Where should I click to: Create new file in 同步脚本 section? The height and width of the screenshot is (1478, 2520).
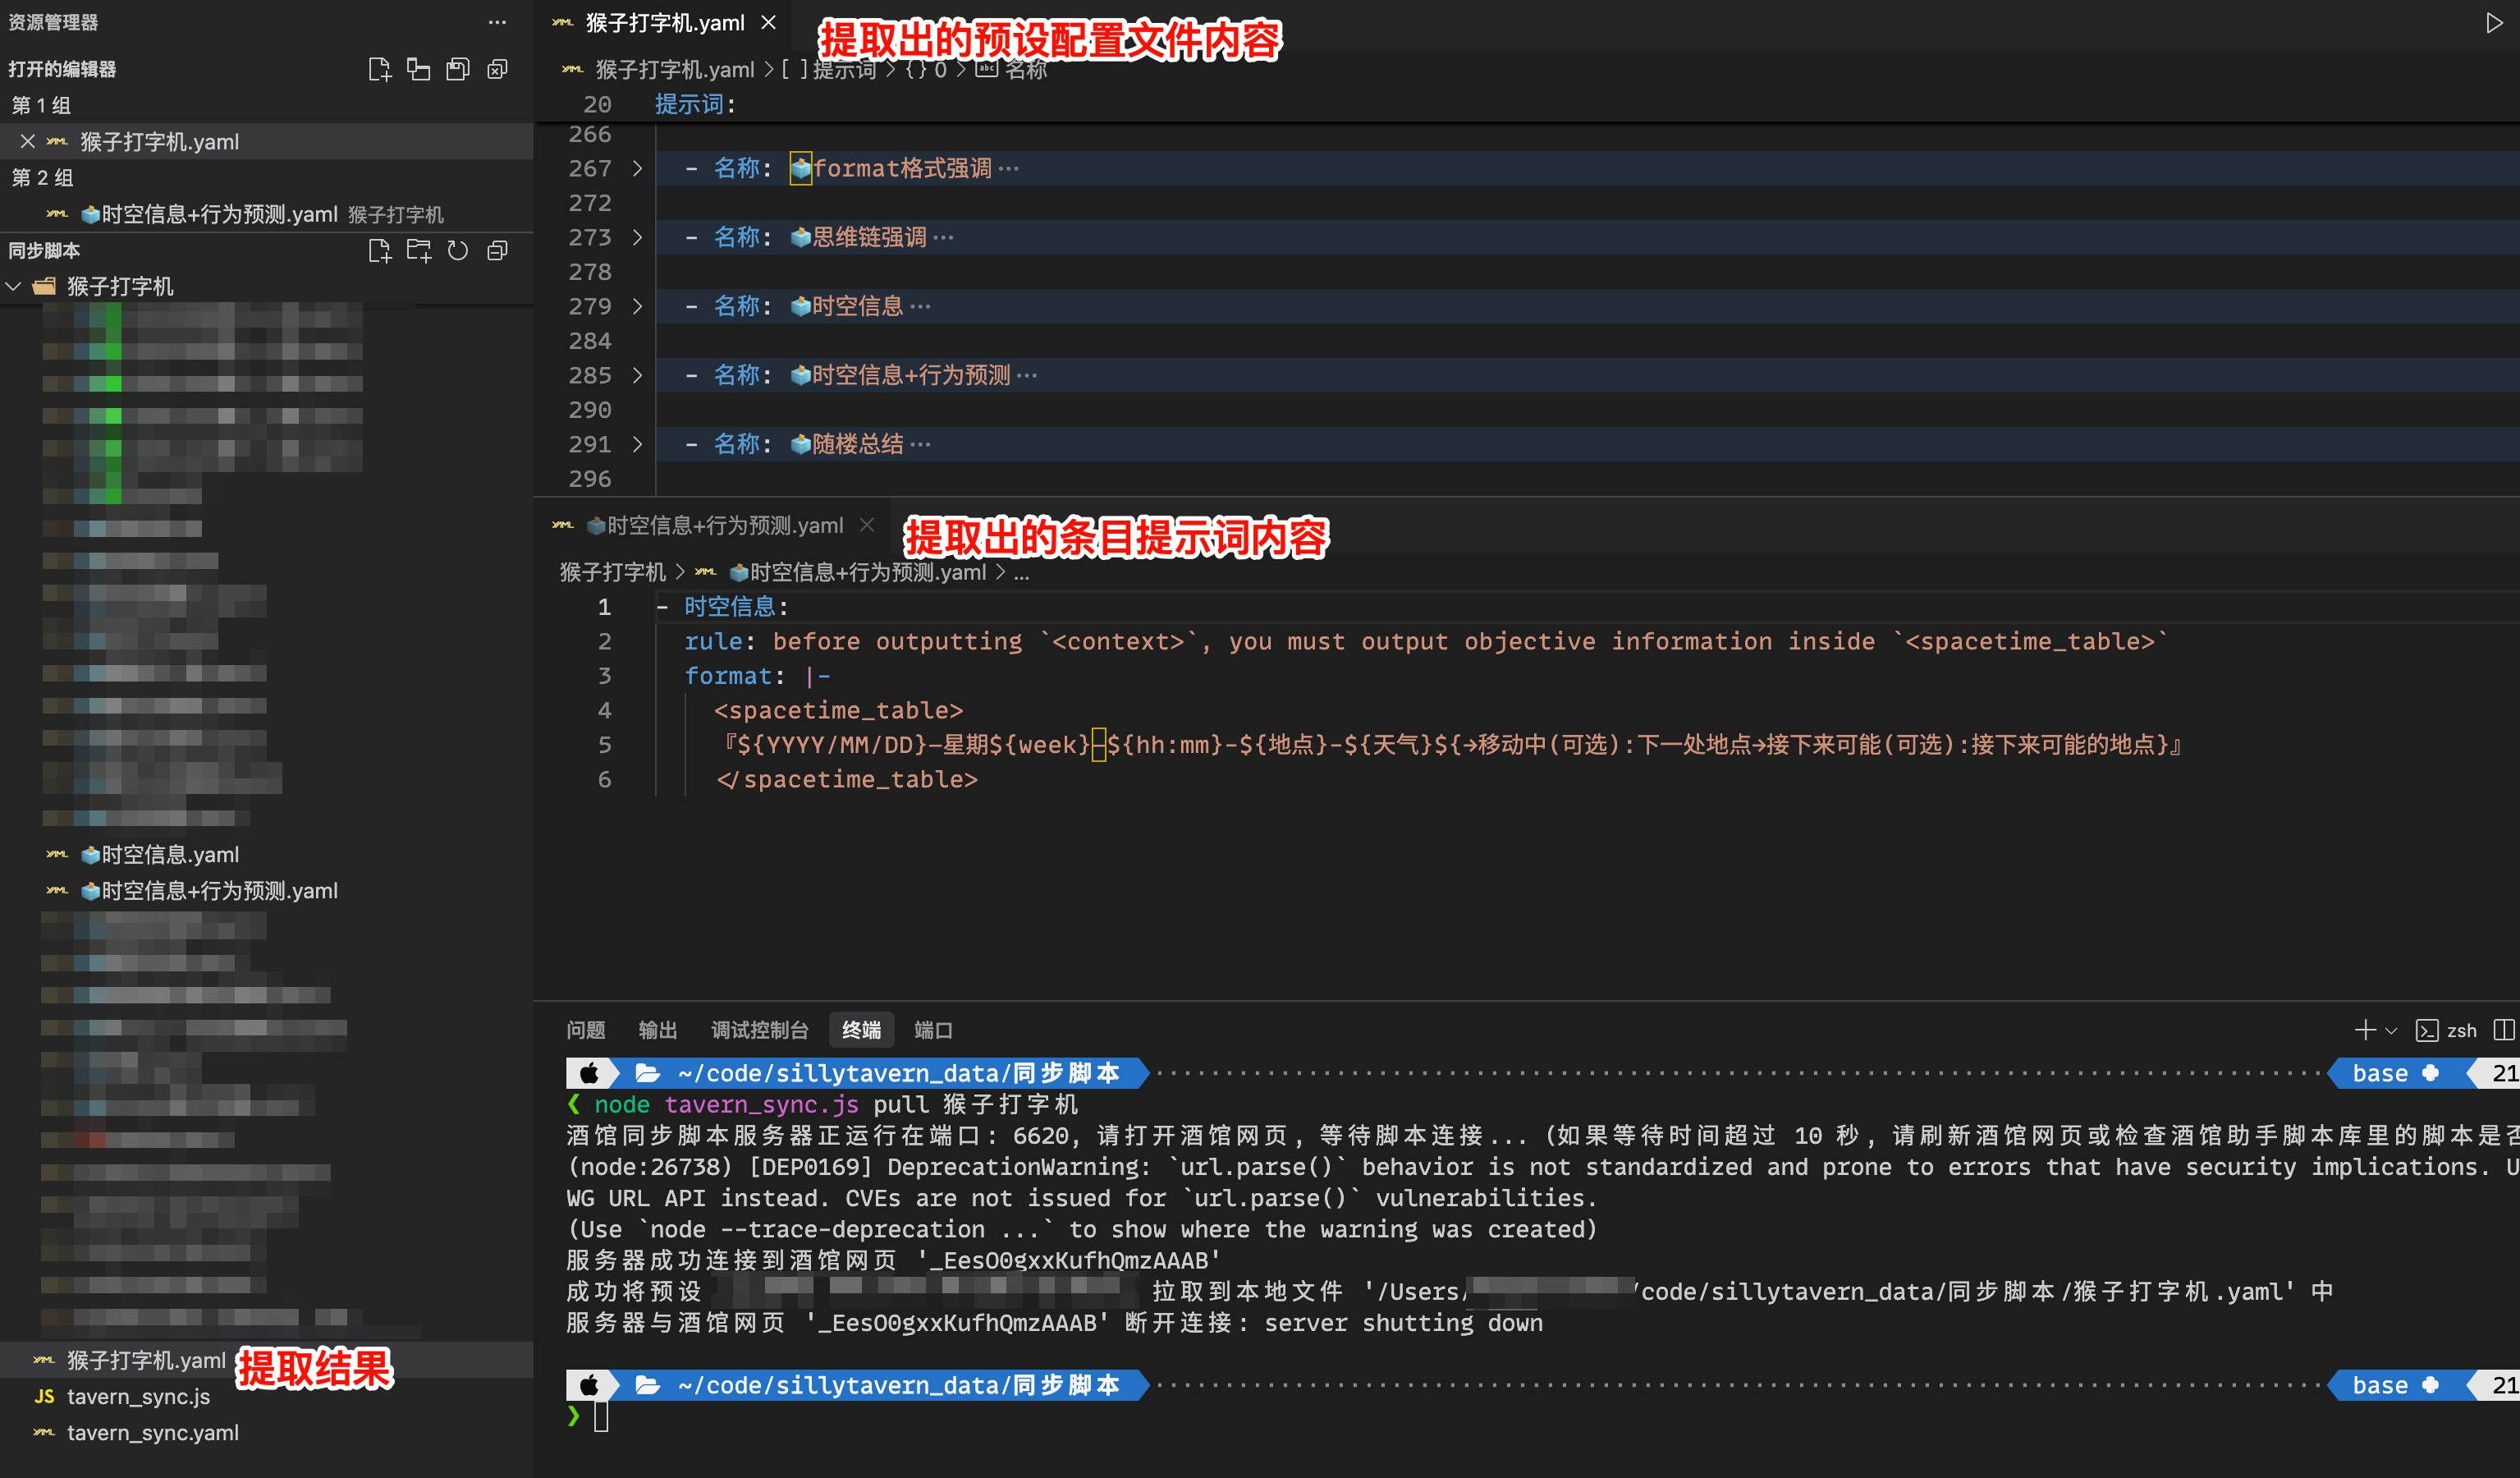tap(379, 251)
